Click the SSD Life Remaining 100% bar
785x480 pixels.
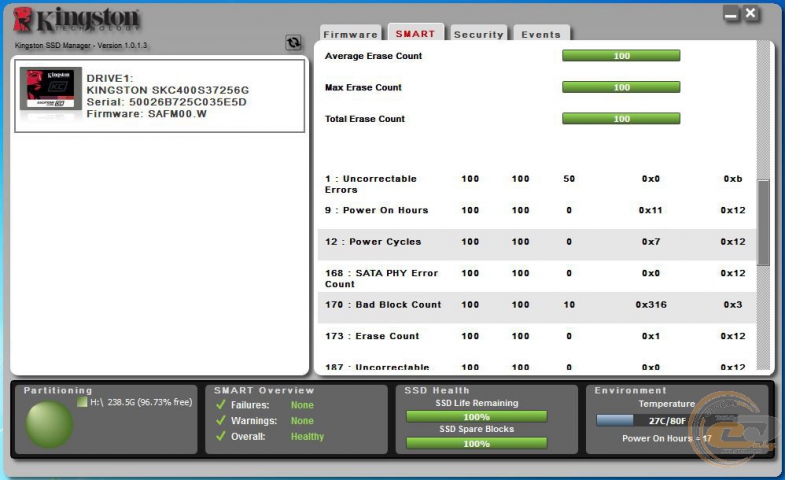pyautogui.click(x=477, y=416)
